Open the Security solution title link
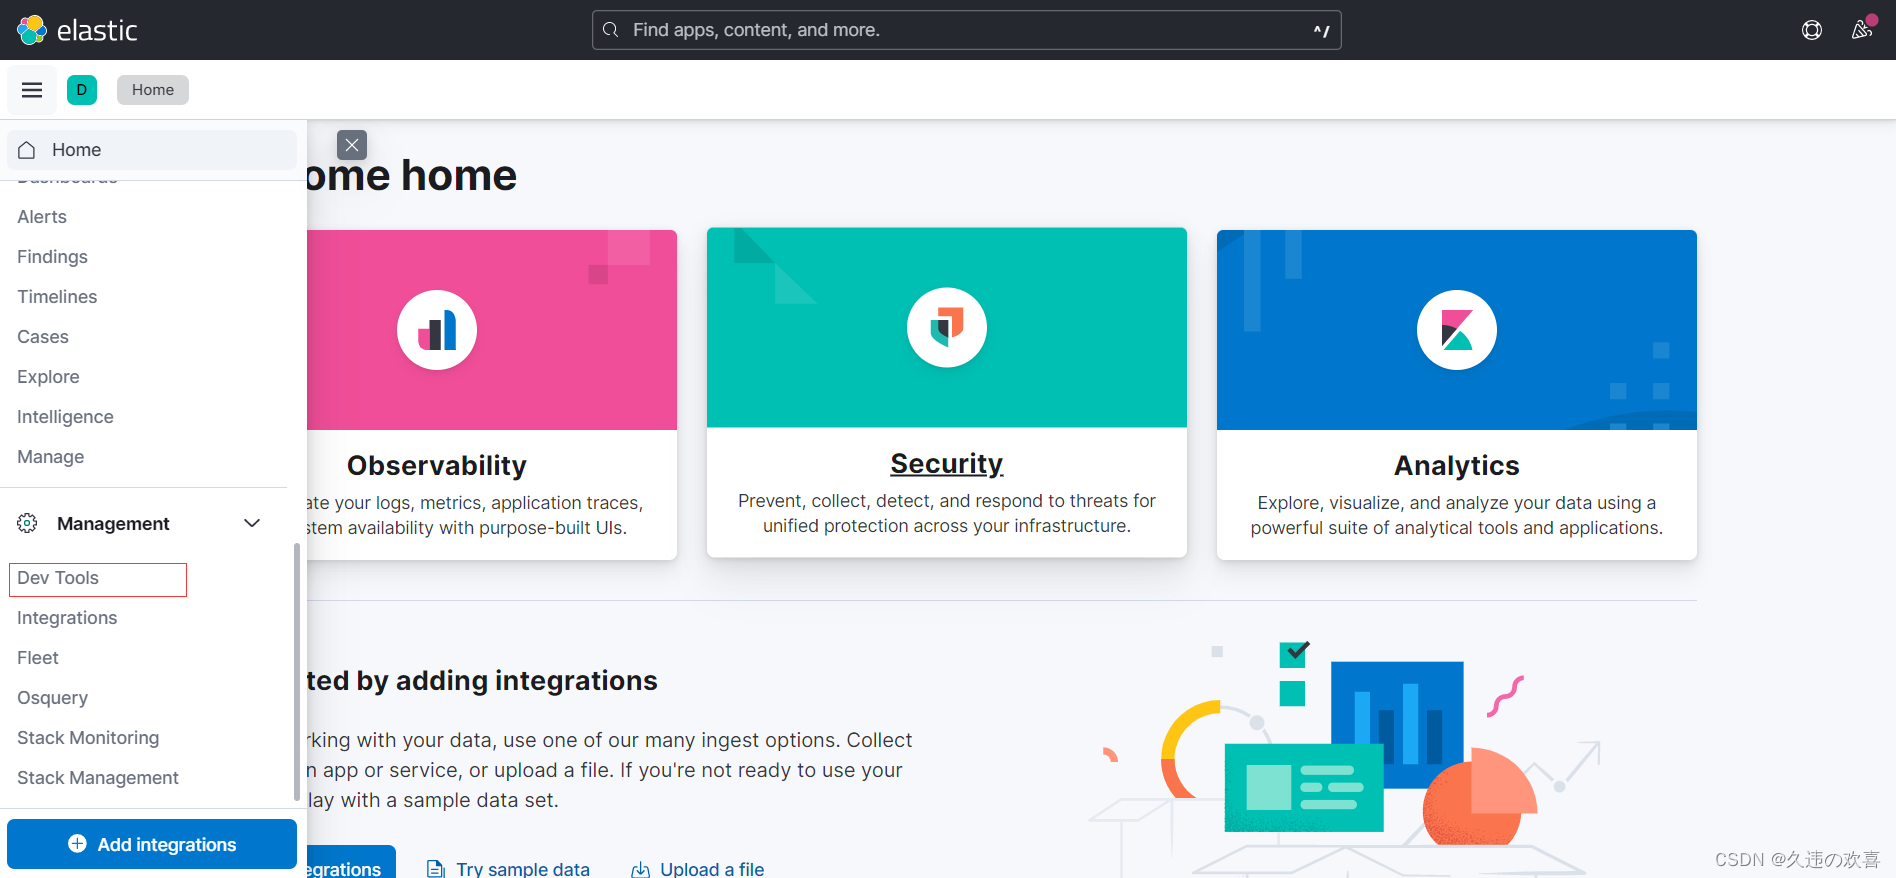This screenshot has width=1896, height=878. coord(947,464)
